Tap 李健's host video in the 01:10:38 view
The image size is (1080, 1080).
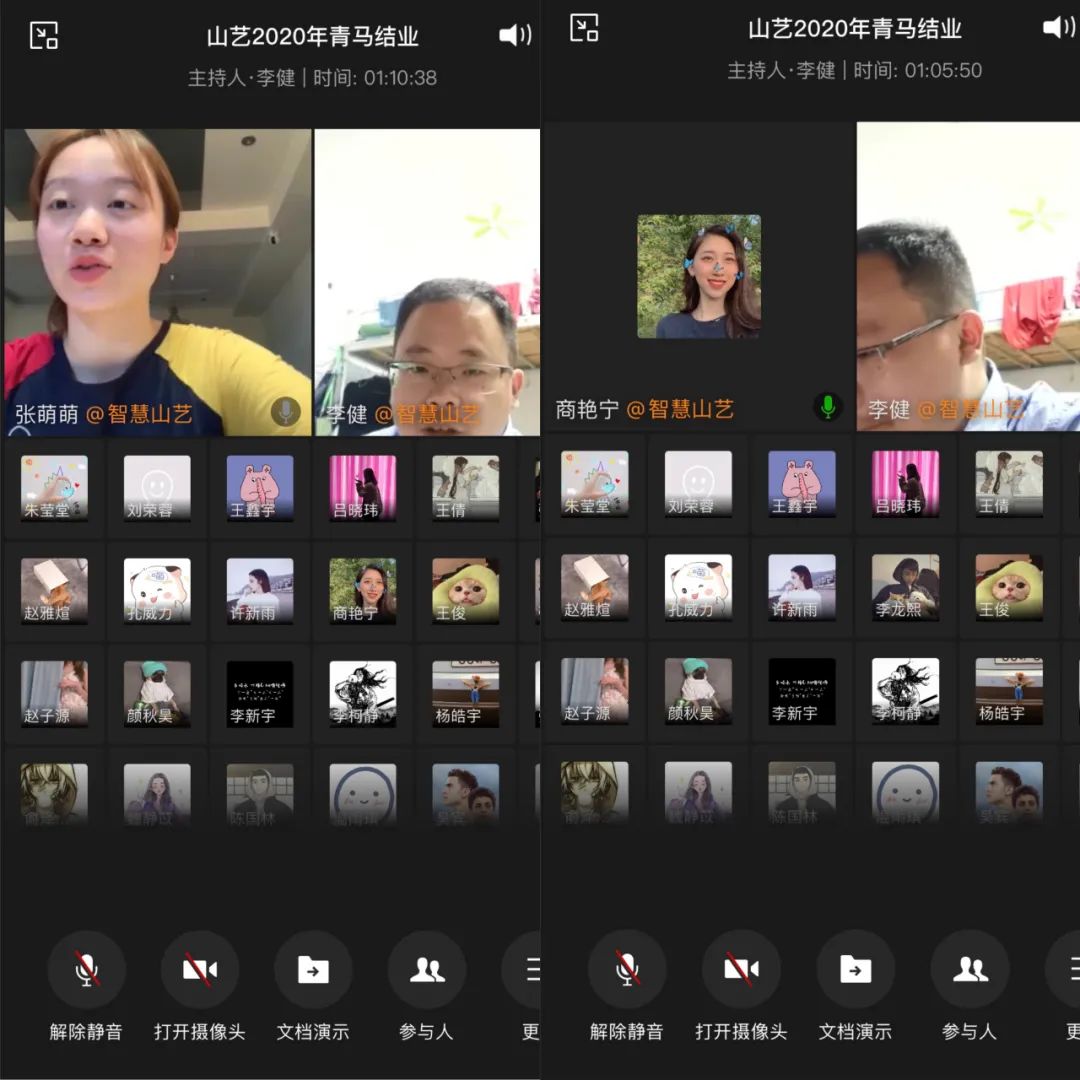tap(428, 282)
